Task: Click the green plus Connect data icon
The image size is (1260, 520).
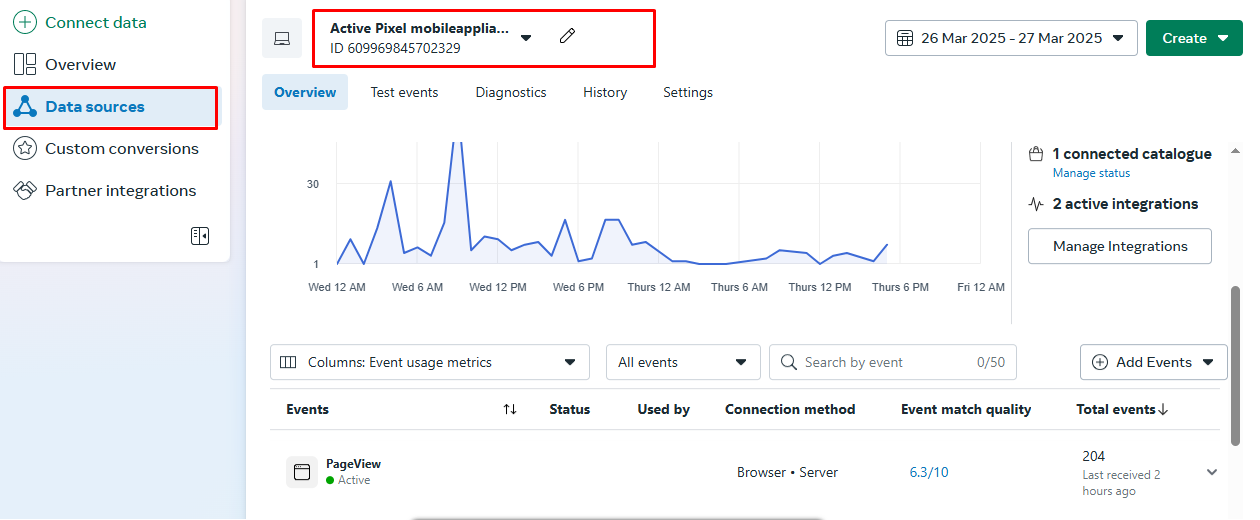Action: click(25, 22)
